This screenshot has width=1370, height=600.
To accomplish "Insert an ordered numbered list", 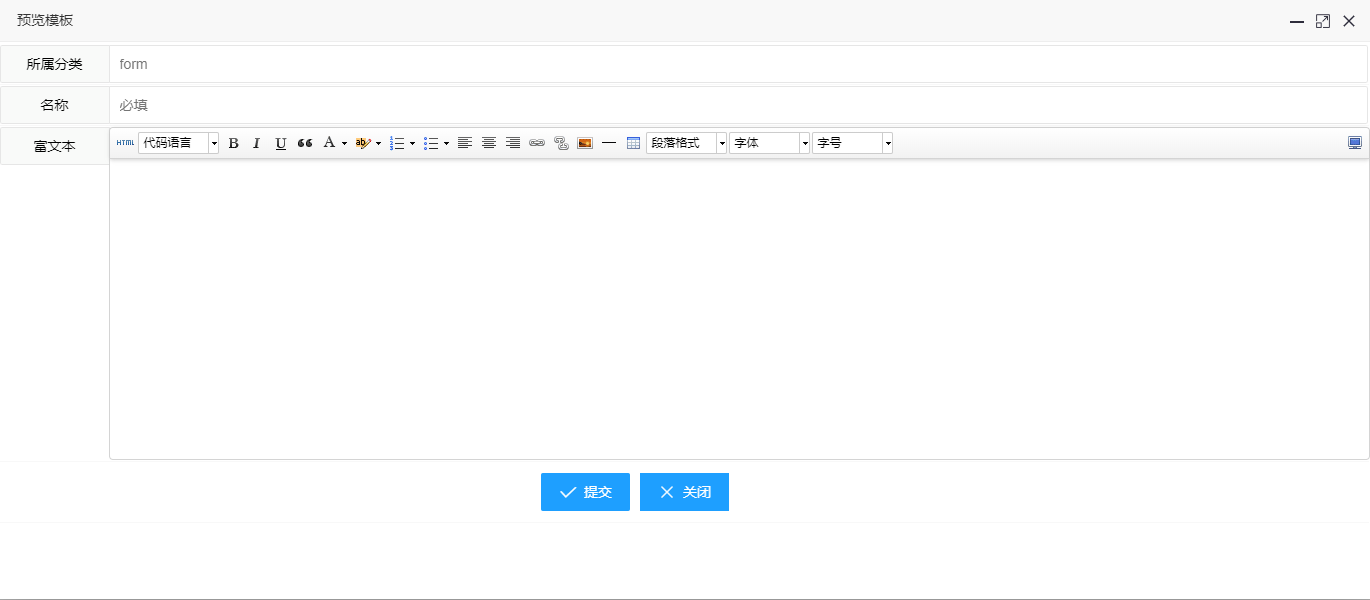I will 396,143.
